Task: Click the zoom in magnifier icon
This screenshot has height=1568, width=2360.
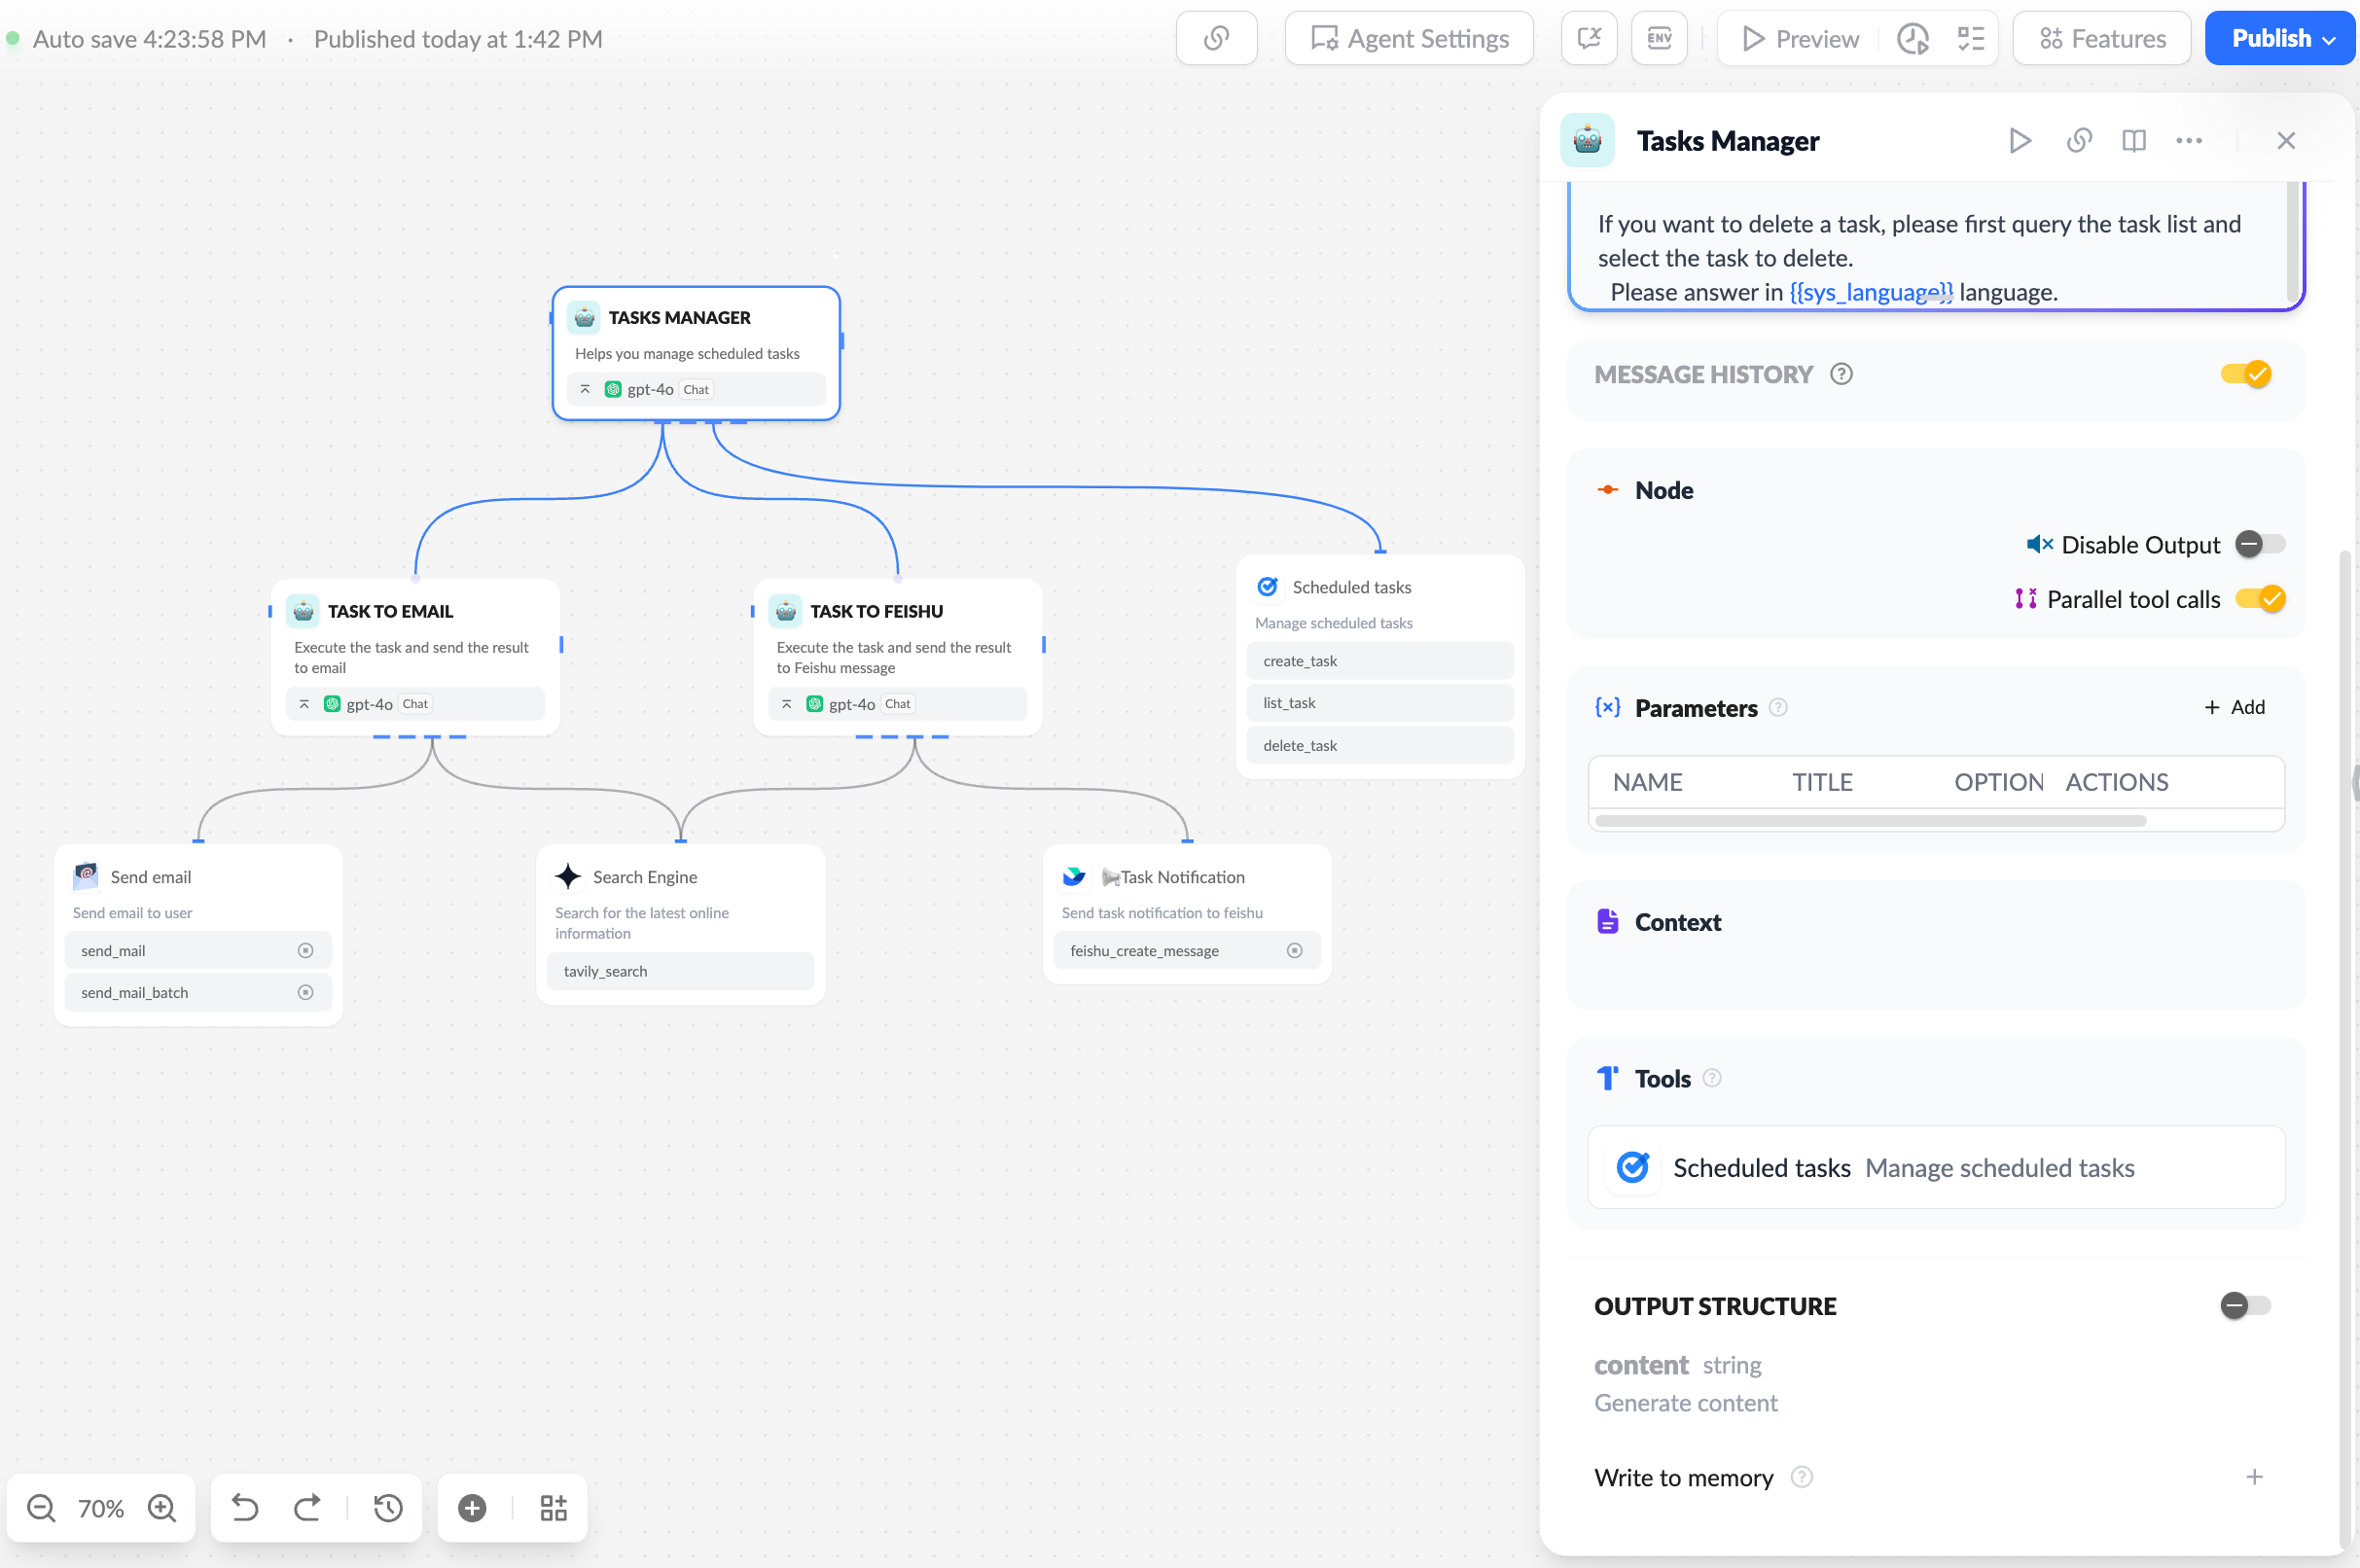Action: tap(162, 1507)
